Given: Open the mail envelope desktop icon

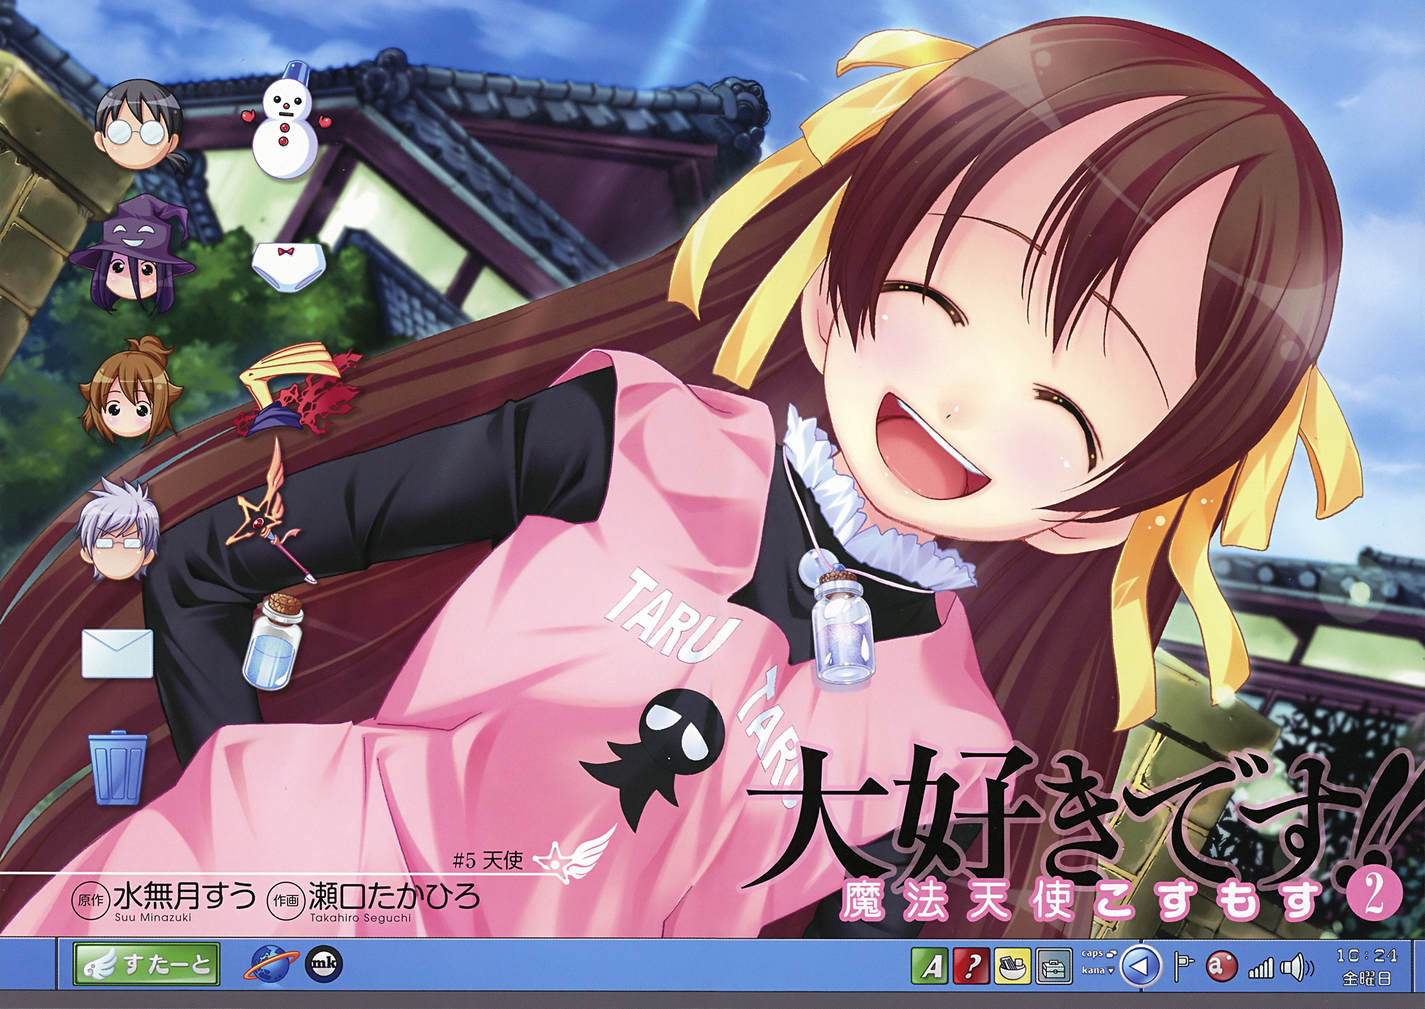Looking at the screenshot, I should (x=118, y=654).
